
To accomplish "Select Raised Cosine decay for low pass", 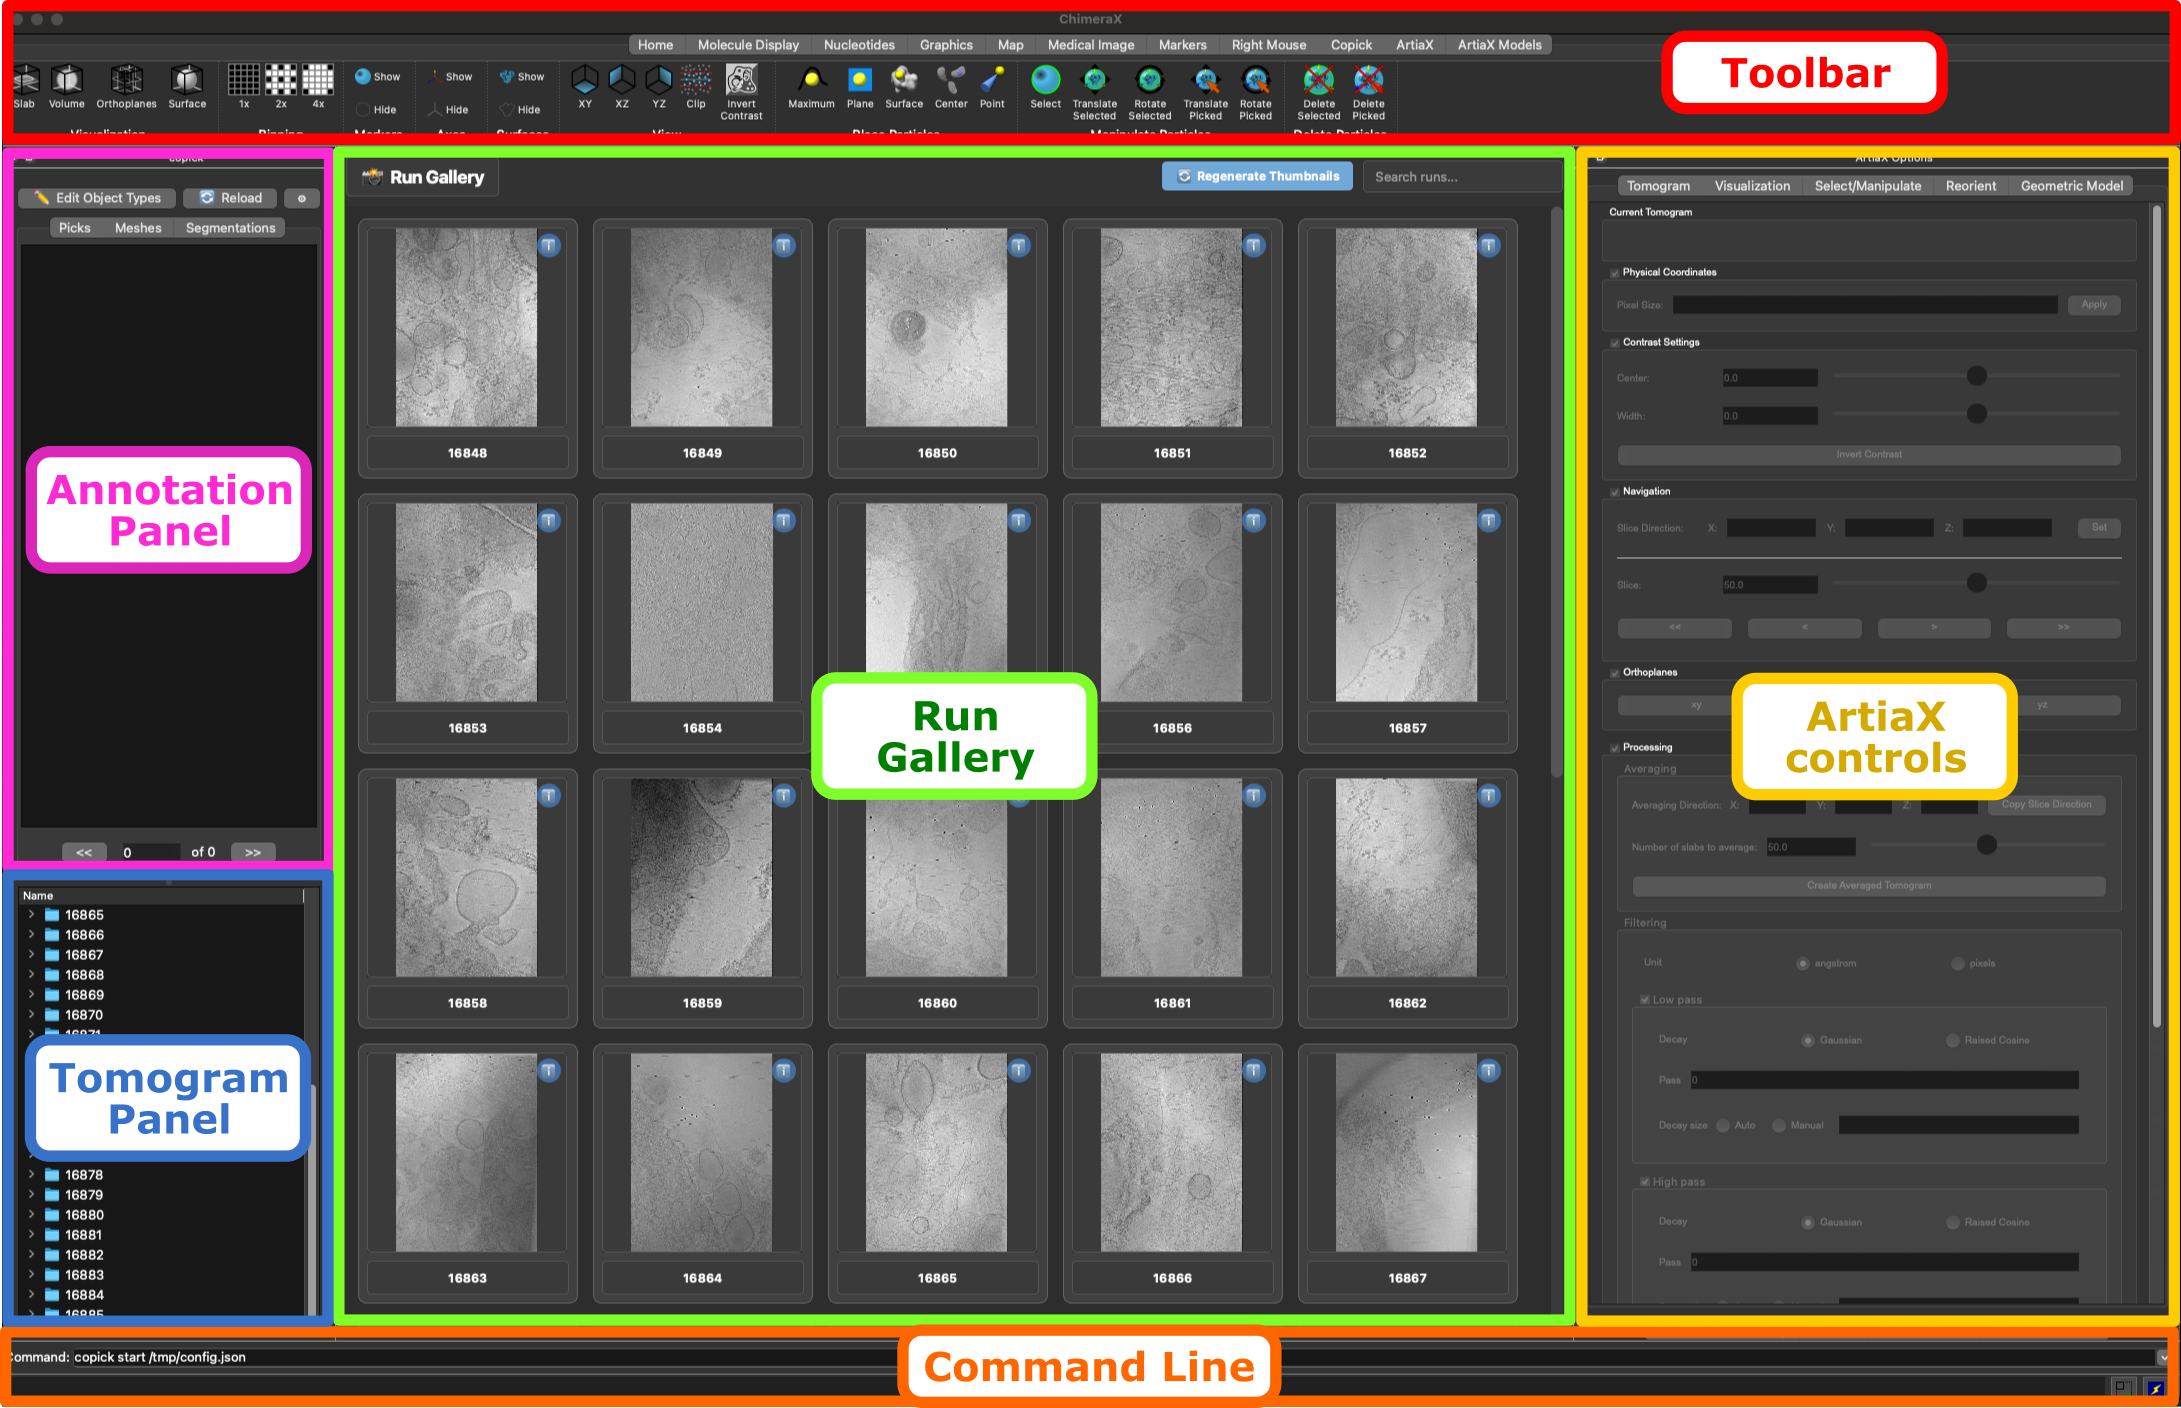I will [1953, 1041].
